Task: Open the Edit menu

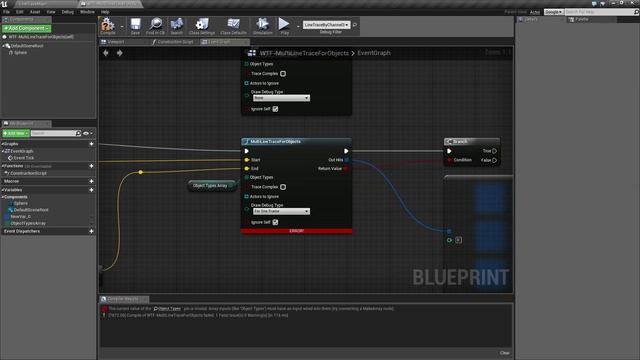Action: (20, 12)
